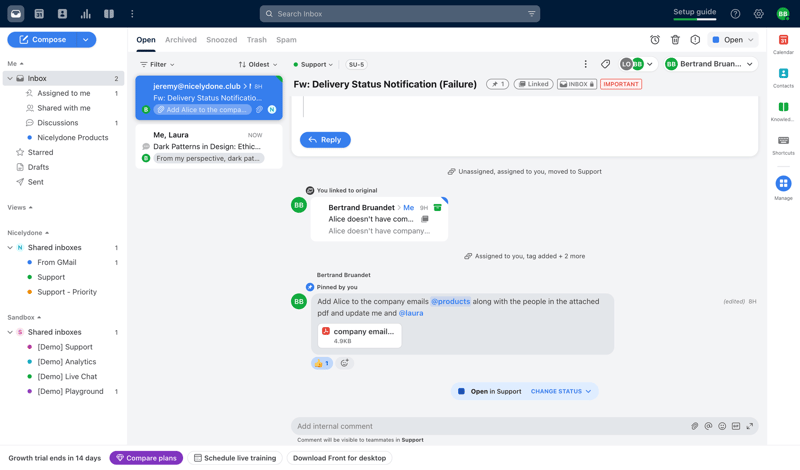The width and height of the screenshot is (800, 470).
Task: Open the Oldest sort dropdown
Action: click(x=258, y=64)
